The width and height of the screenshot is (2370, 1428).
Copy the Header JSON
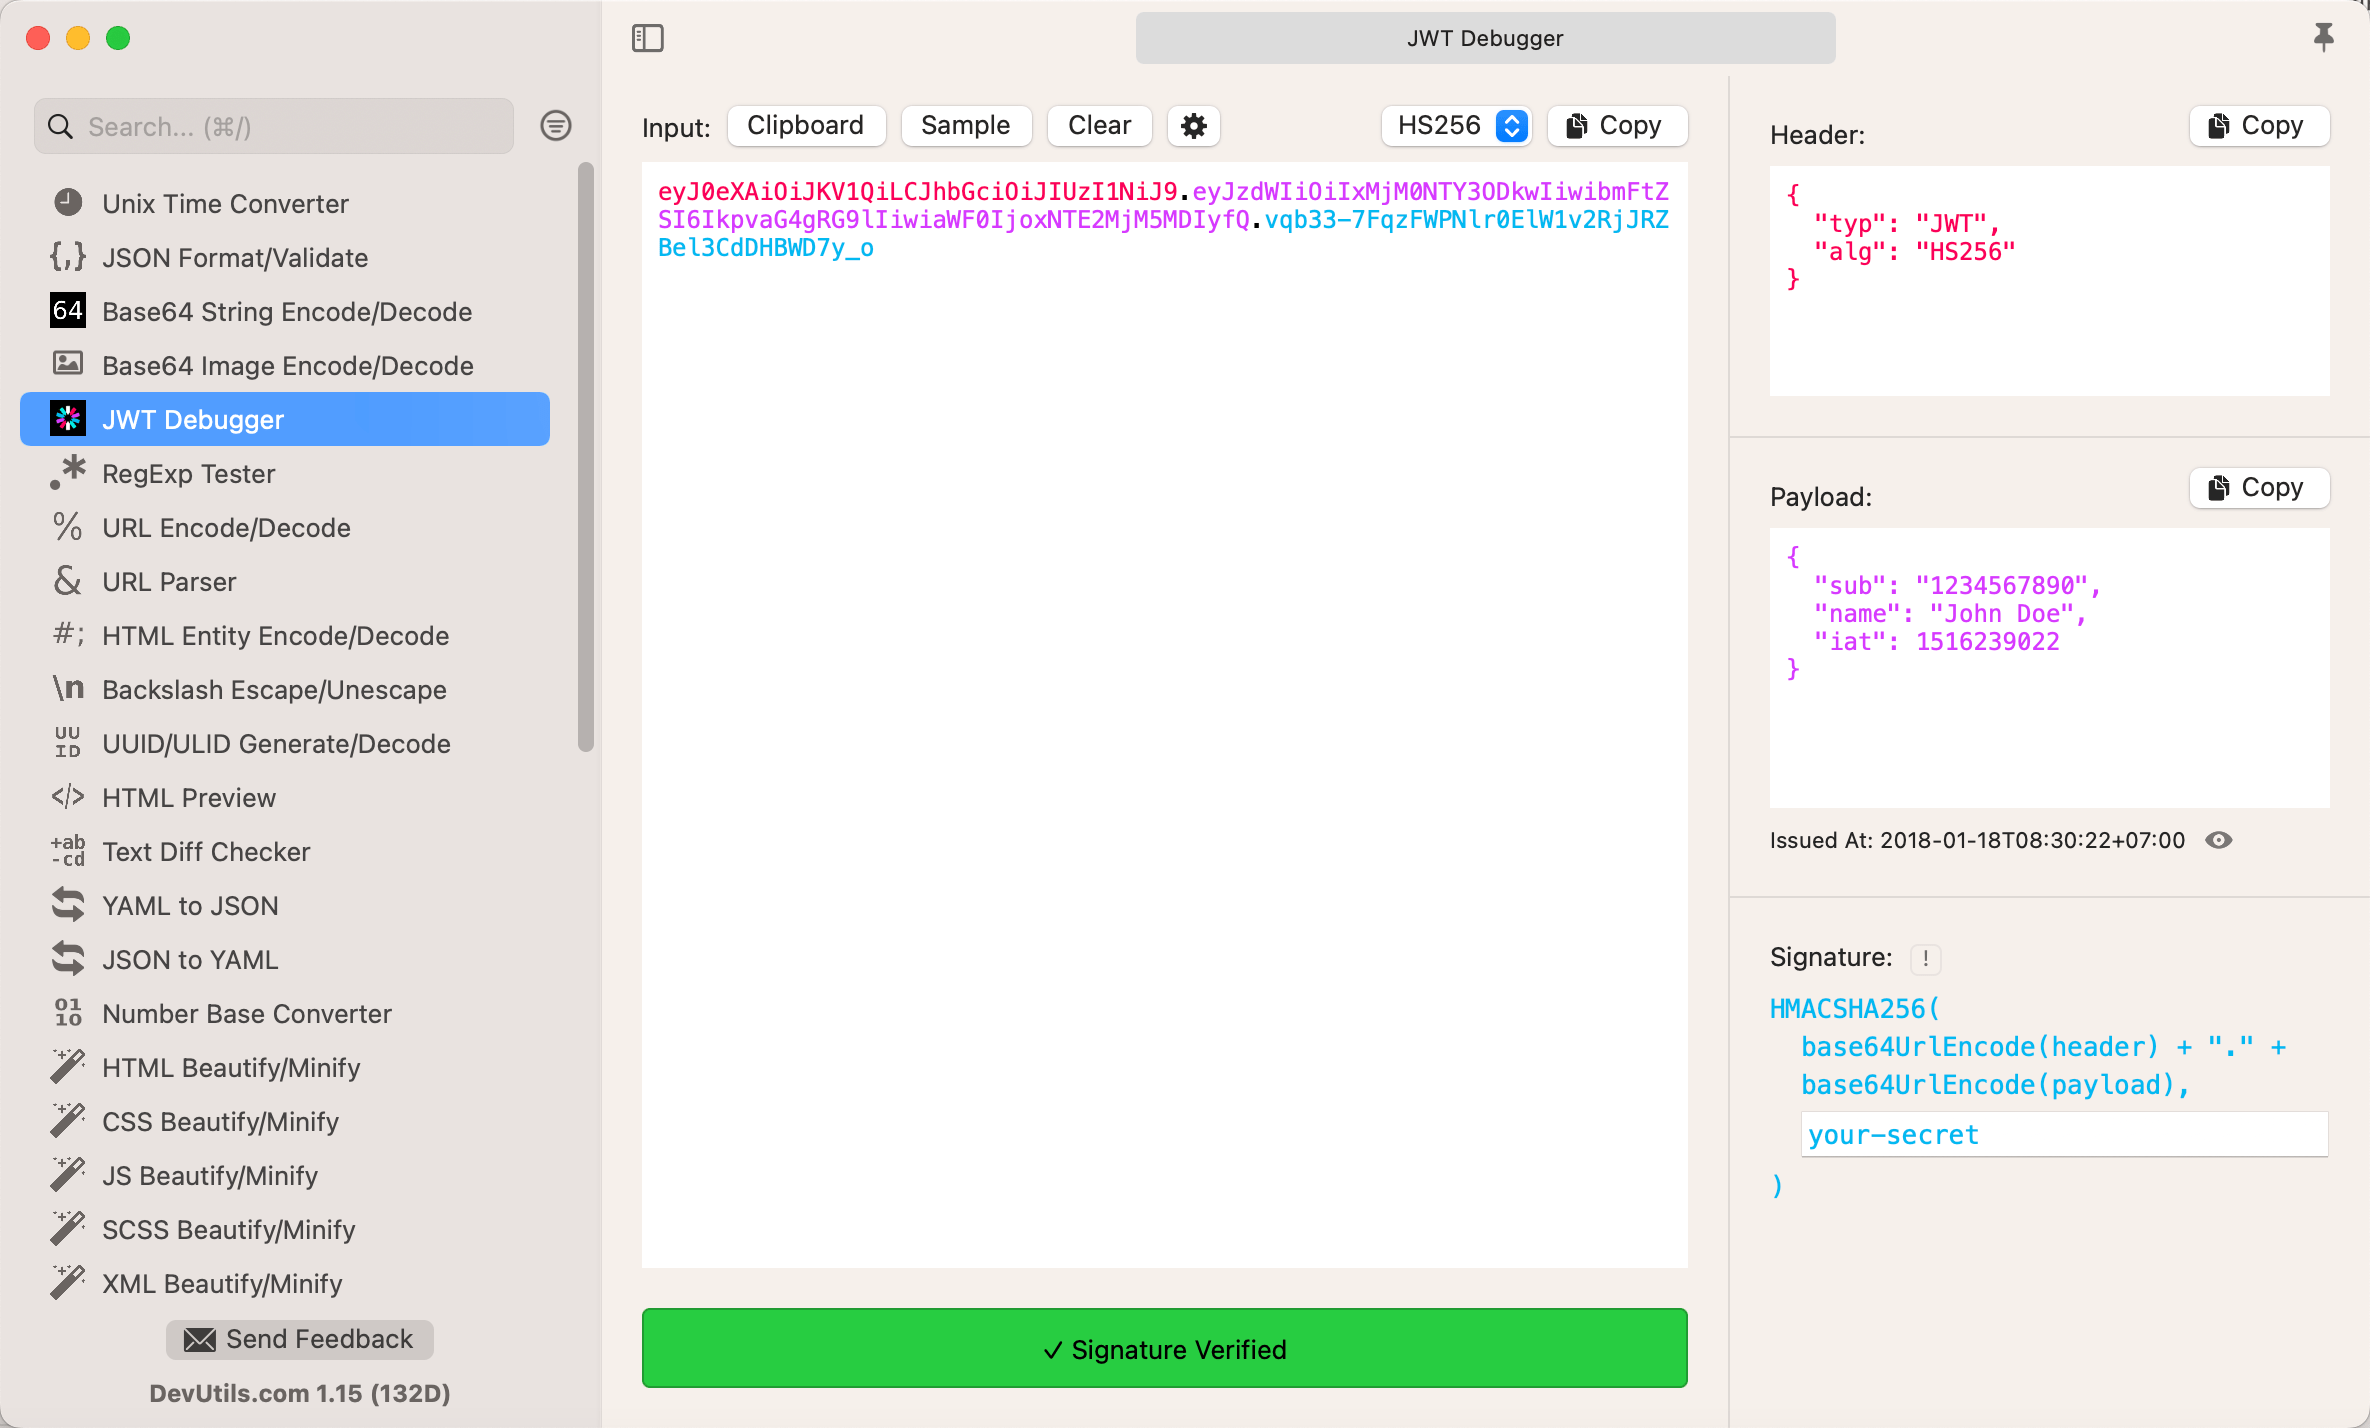2259,126
